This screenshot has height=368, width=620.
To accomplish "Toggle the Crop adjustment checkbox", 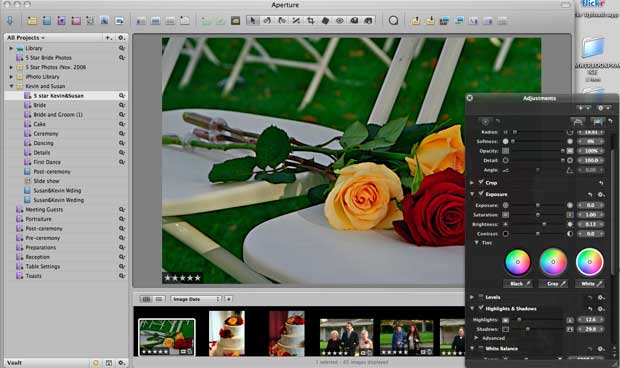I will tap(481, 182).
